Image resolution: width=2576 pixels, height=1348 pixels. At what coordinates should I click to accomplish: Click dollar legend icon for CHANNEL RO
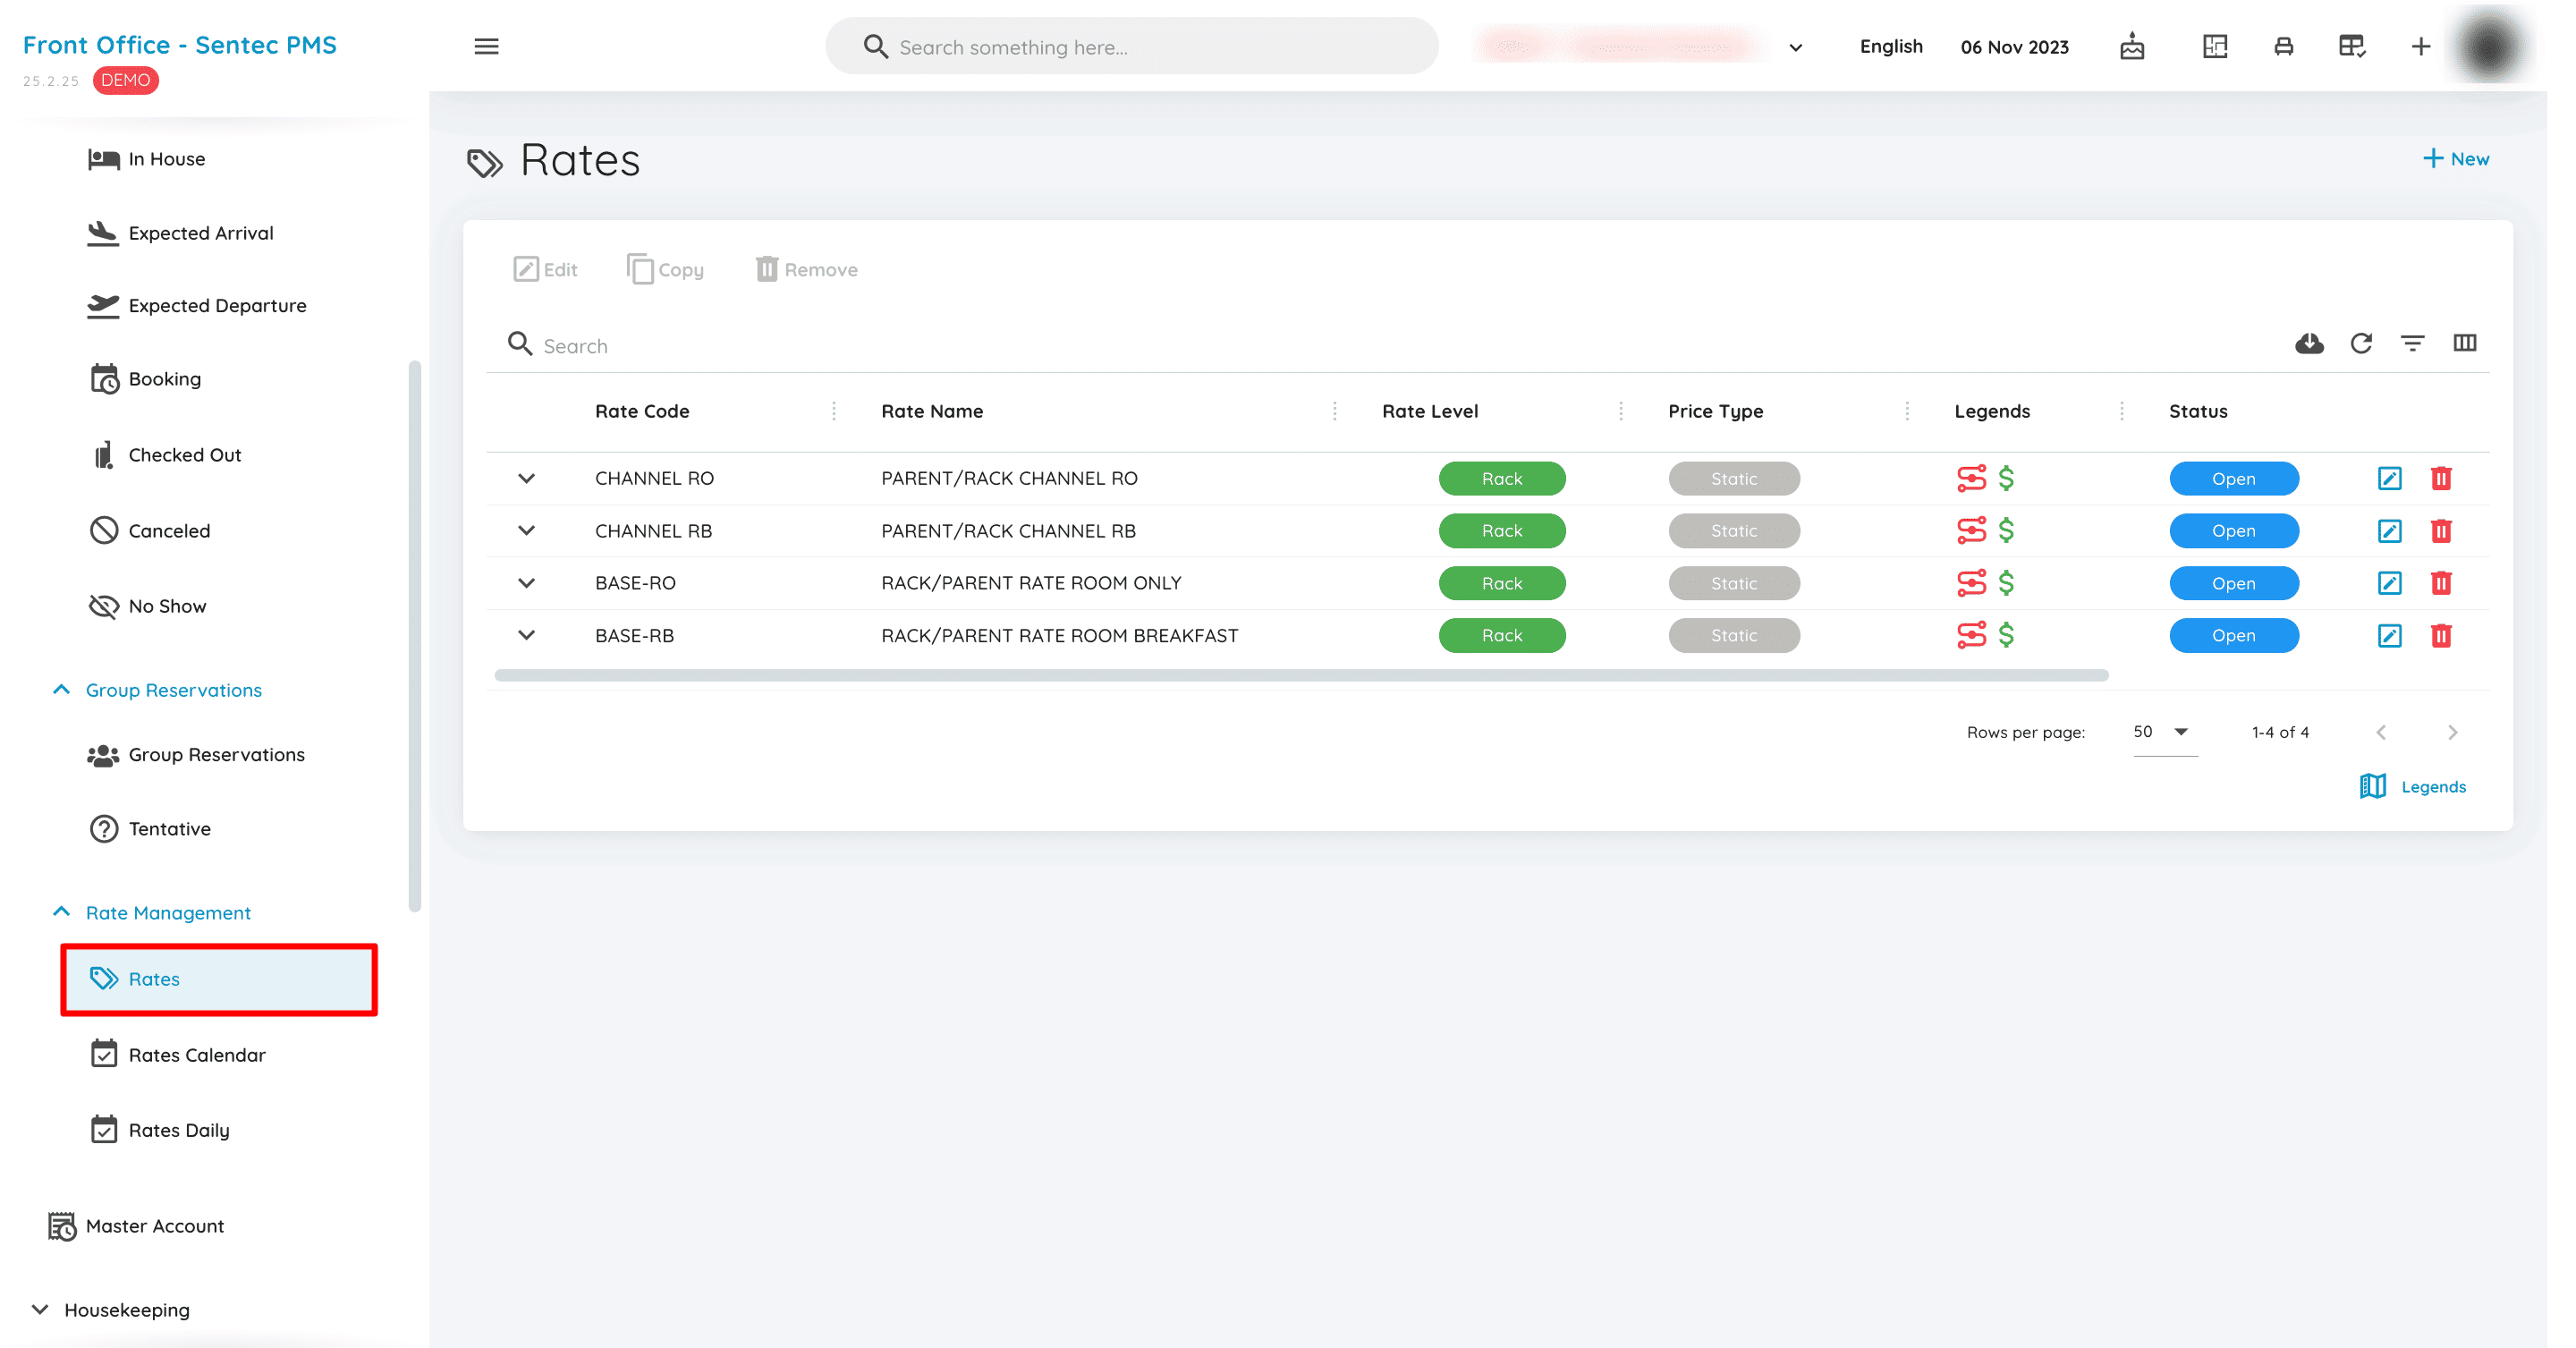click(x=2006, y=478)
